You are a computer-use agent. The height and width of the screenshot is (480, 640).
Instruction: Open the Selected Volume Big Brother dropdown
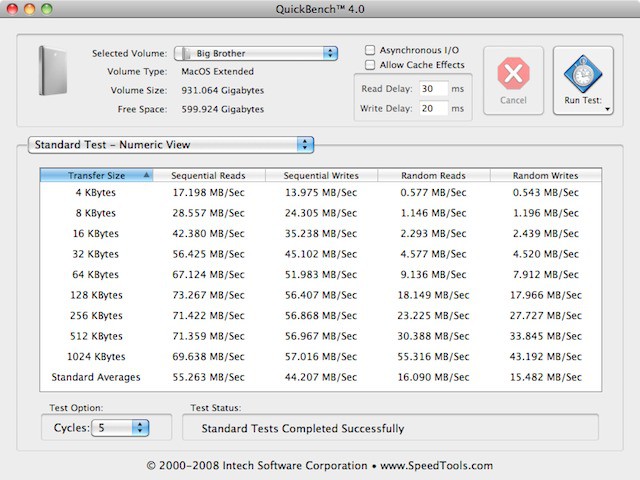pyautogui.click(x=257, y=53)
